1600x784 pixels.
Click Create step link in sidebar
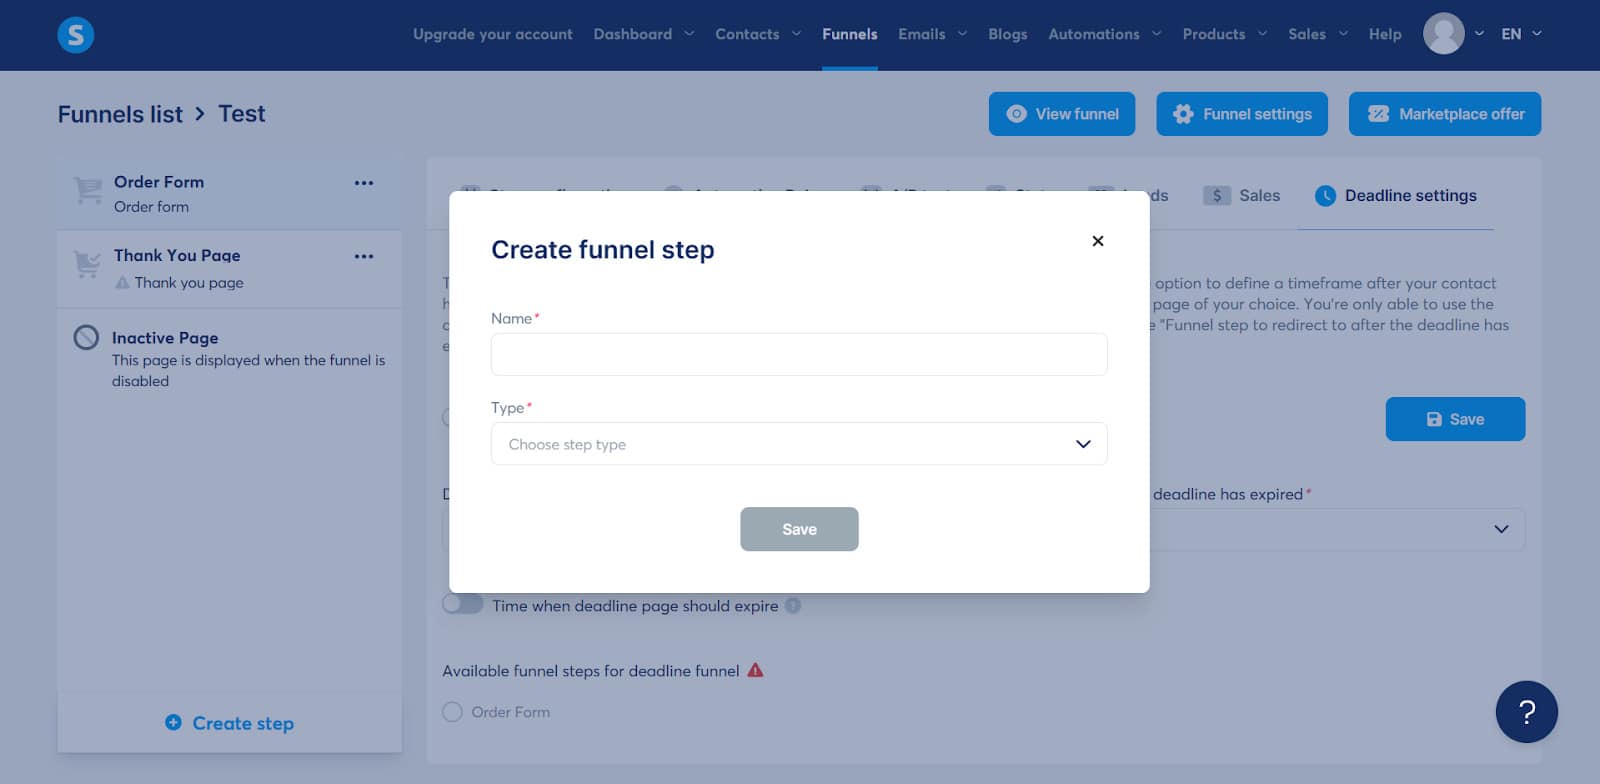(230, 723)
